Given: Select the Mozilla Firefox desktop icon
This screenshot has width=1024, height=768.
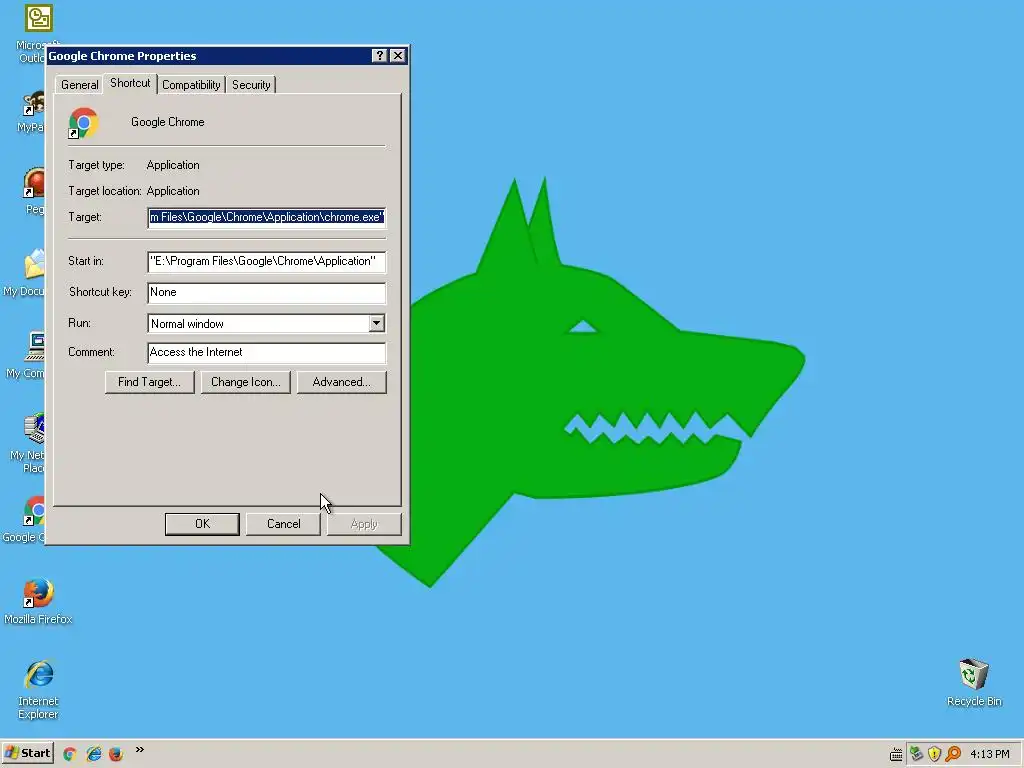Looking at the screenshot, I should coord(38,593).
